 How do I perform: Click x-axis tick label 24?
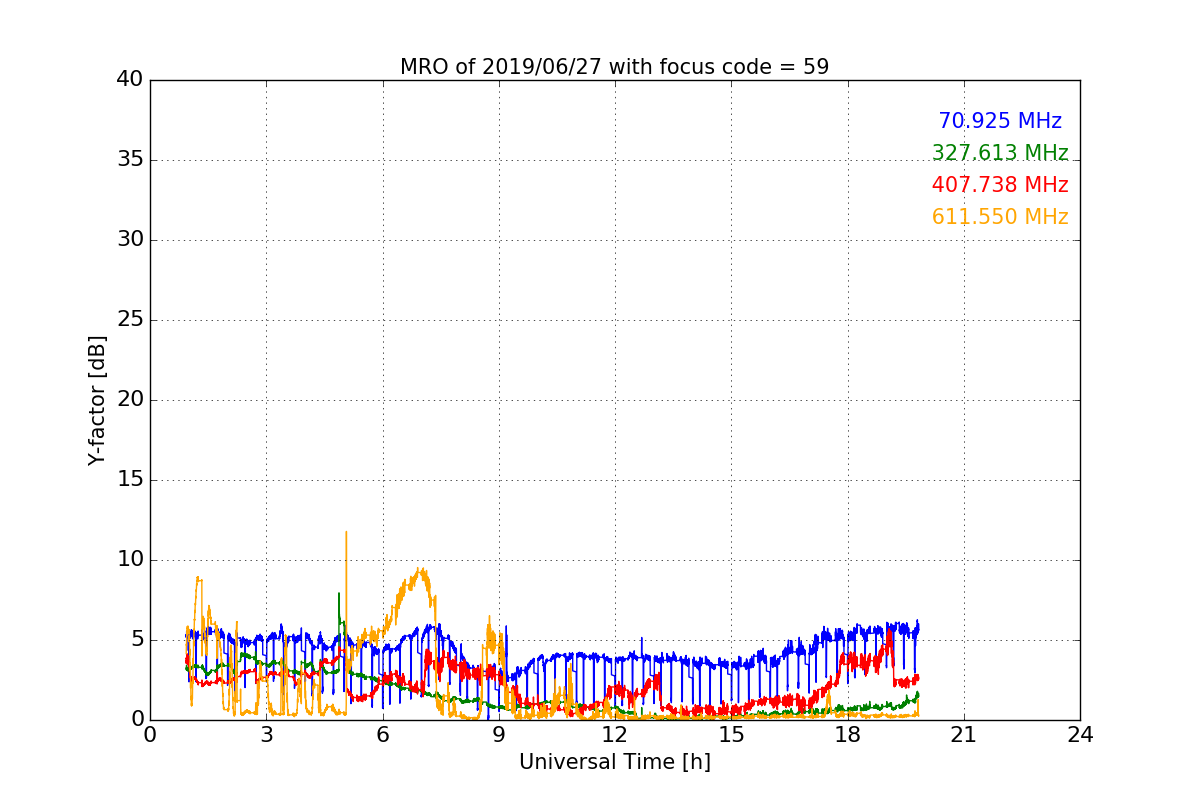click(1080, 735)
